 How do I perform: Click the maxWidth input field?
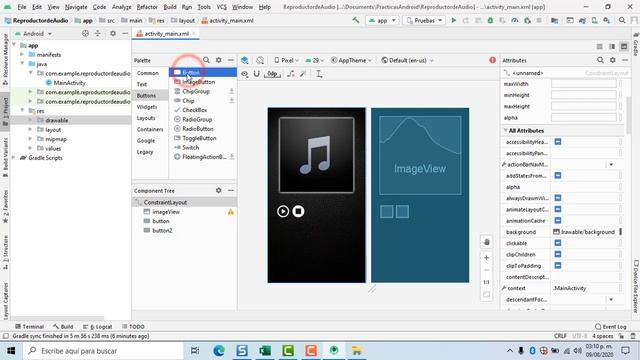point(584,84)
